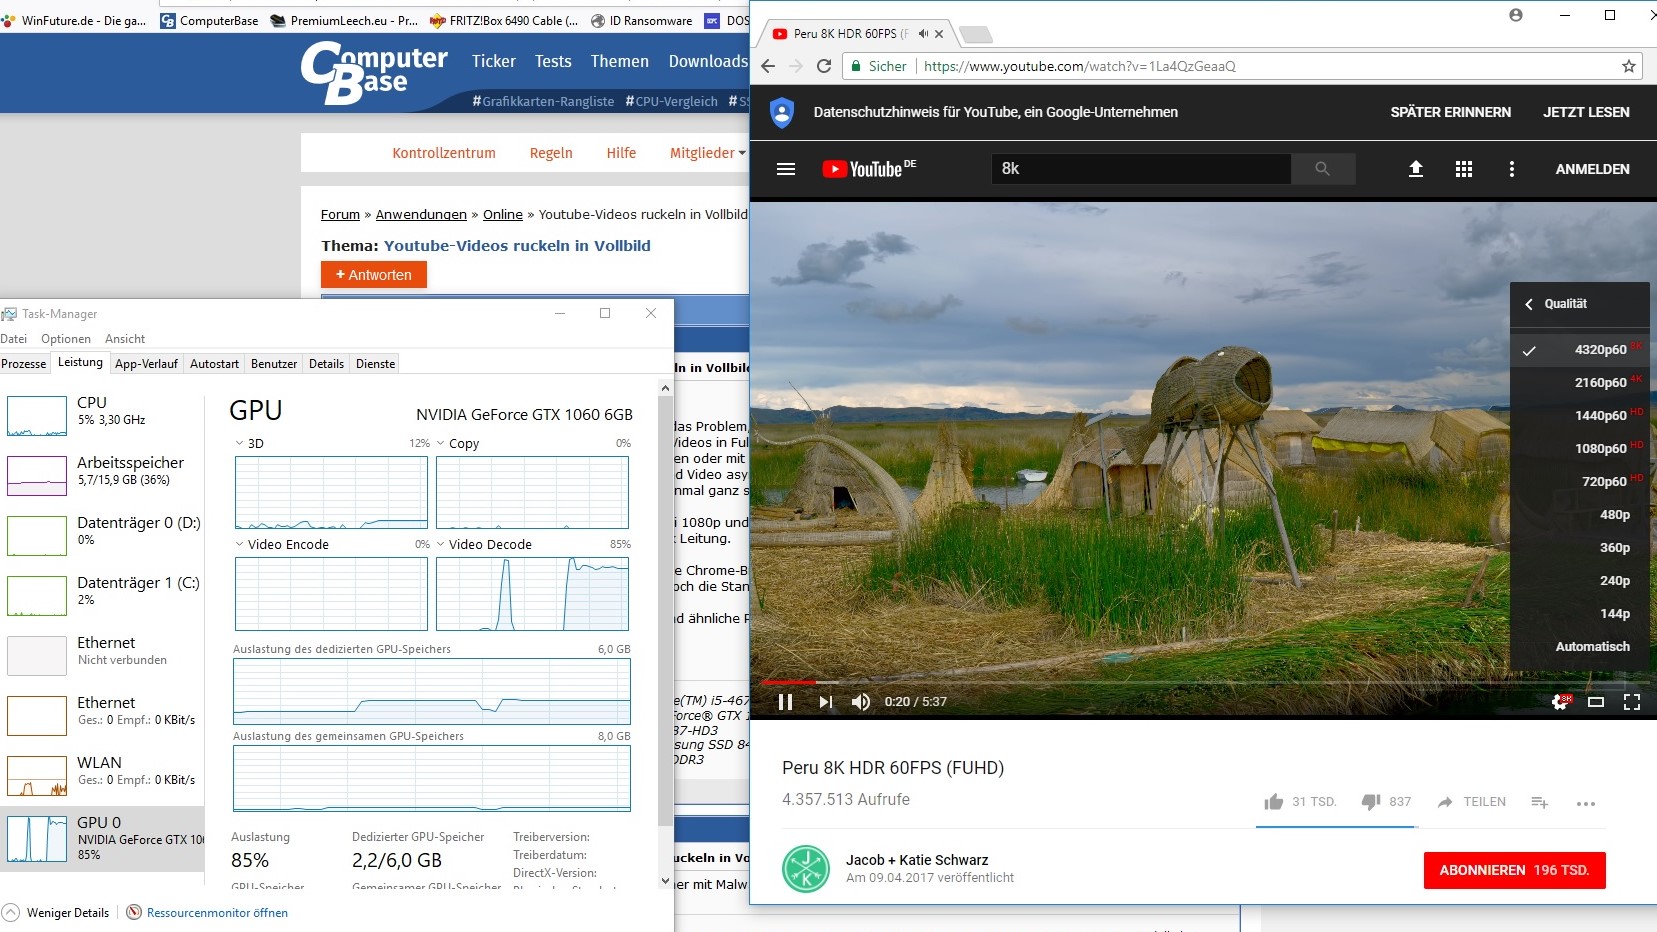The image size is (1657, 932).
Task: Add video to playlist icon
Action: tap(1540, 802)
